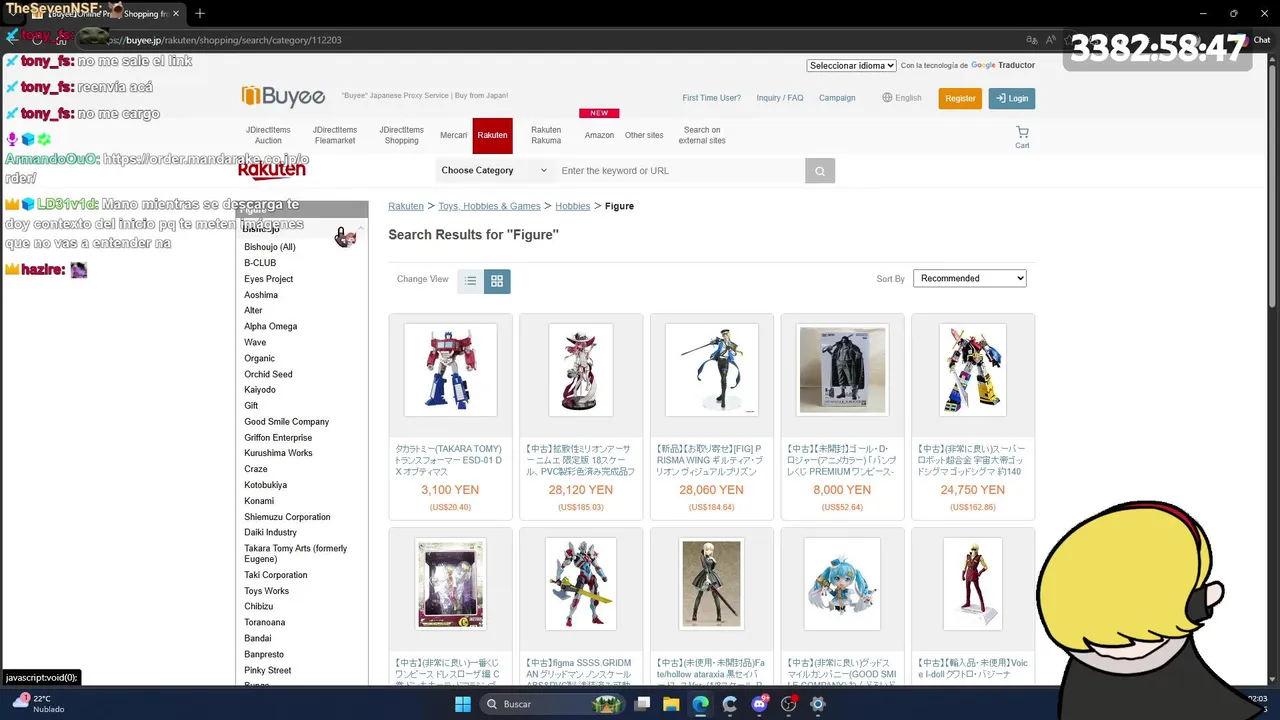Open the figma SSSS.GRIDMAN thumbnail
This screenshot has width=1280, height=720.
click(x=581, y=584)
